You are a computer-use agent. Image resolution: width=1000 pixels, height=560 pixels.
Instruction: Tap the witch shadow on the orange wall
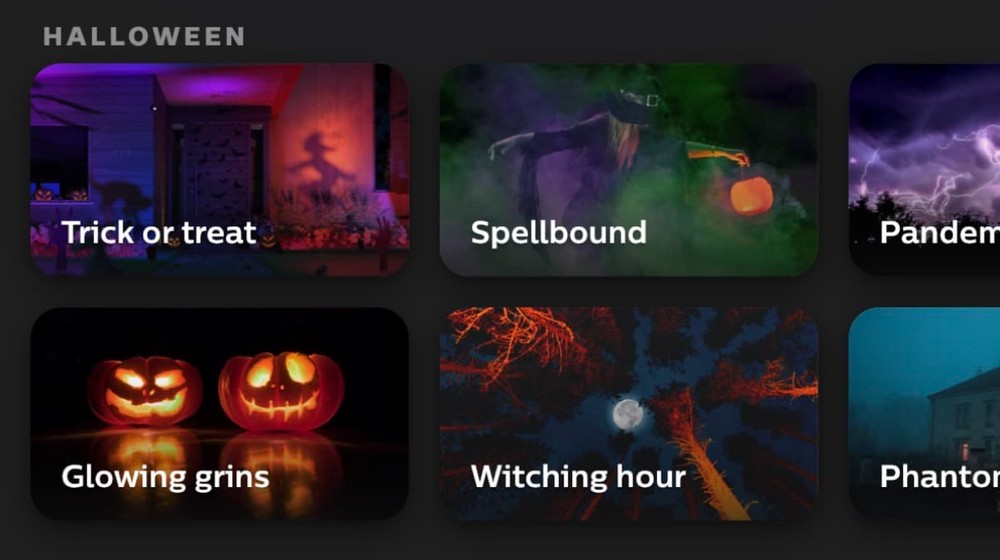(319, 161)
